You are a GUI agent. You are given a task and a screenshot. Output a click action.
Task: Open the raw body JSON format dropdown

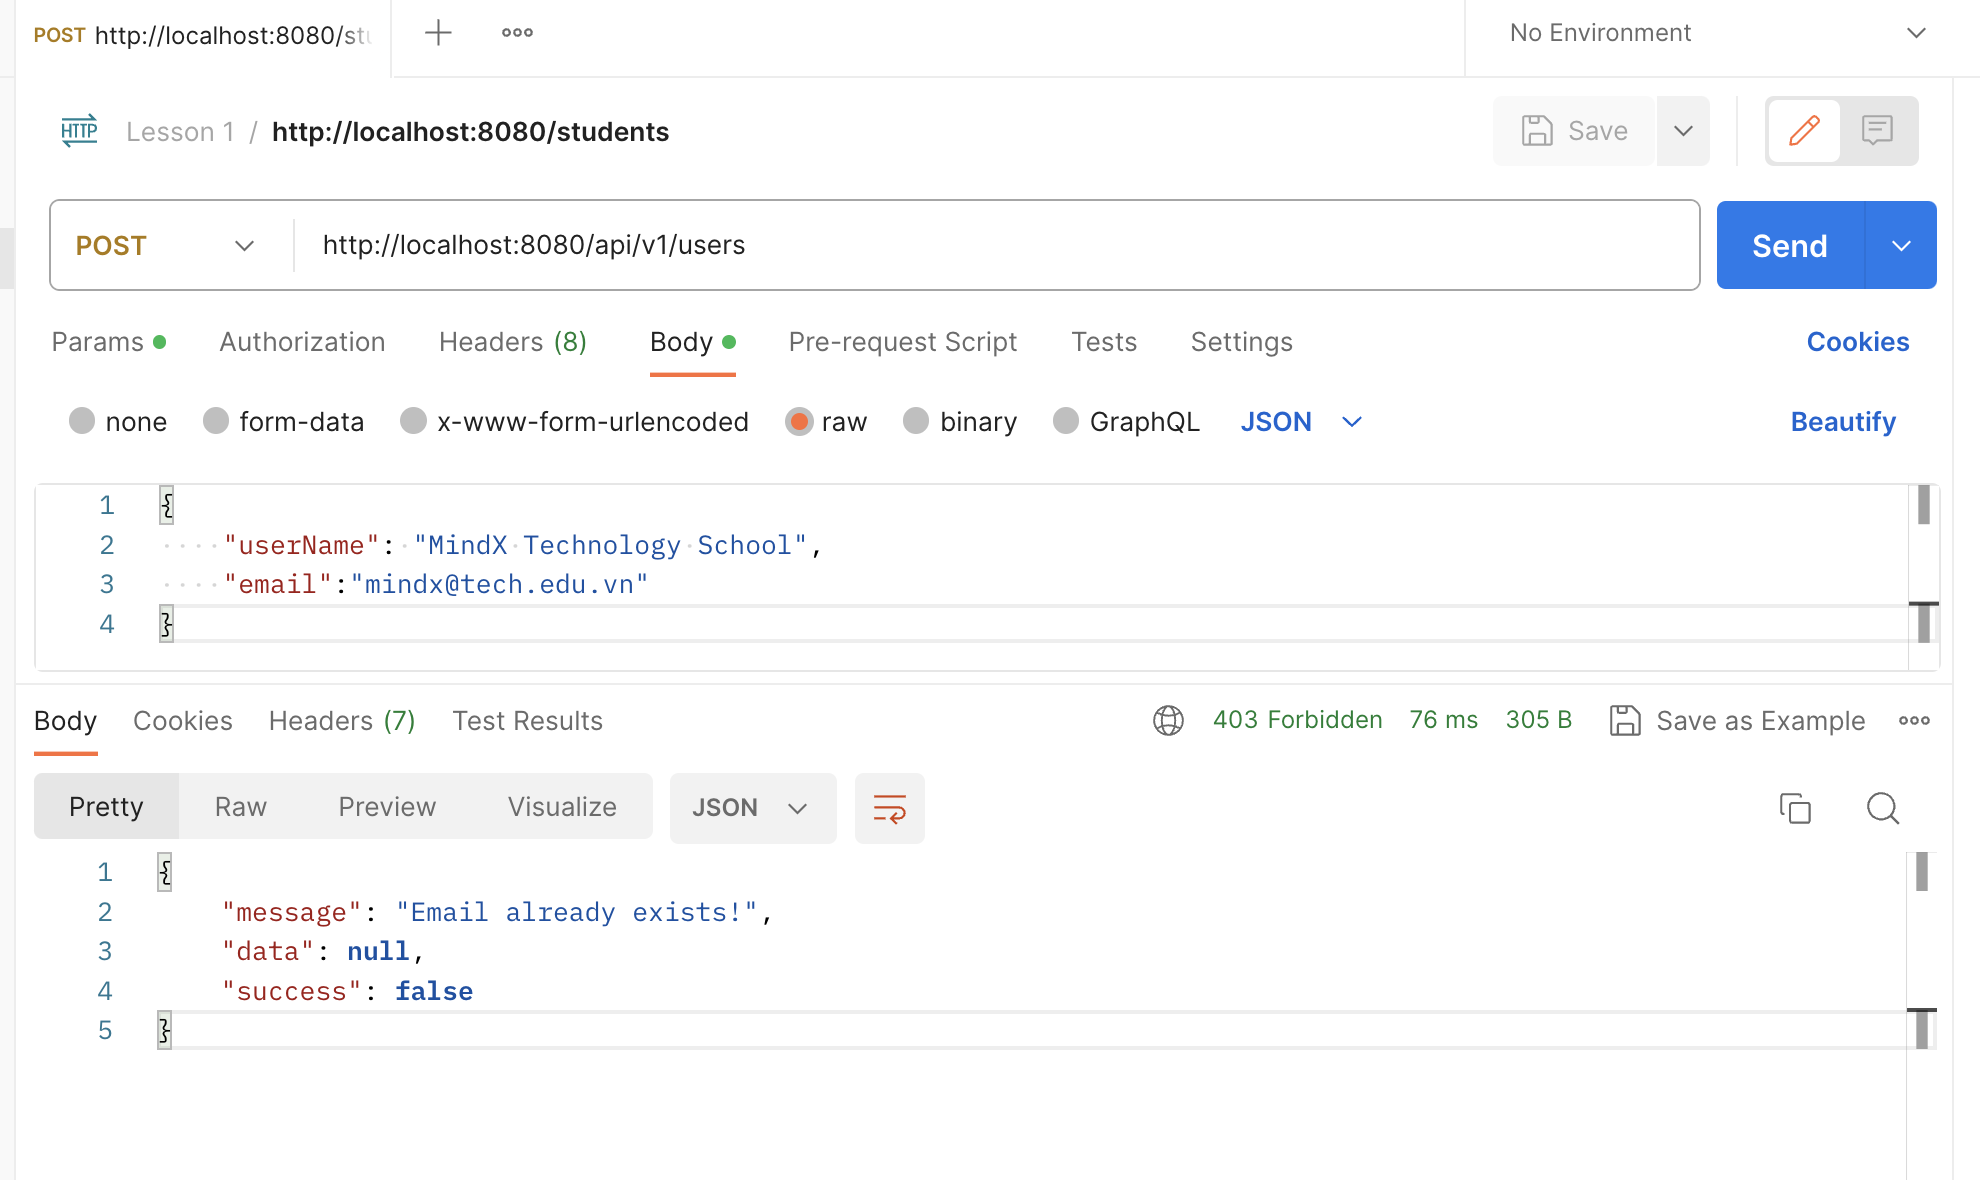(1300, 422)
